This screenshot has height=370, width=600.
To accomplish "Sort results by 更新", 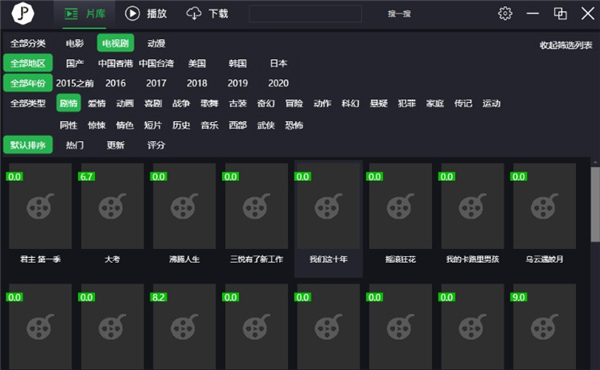I will click(116, 145).
